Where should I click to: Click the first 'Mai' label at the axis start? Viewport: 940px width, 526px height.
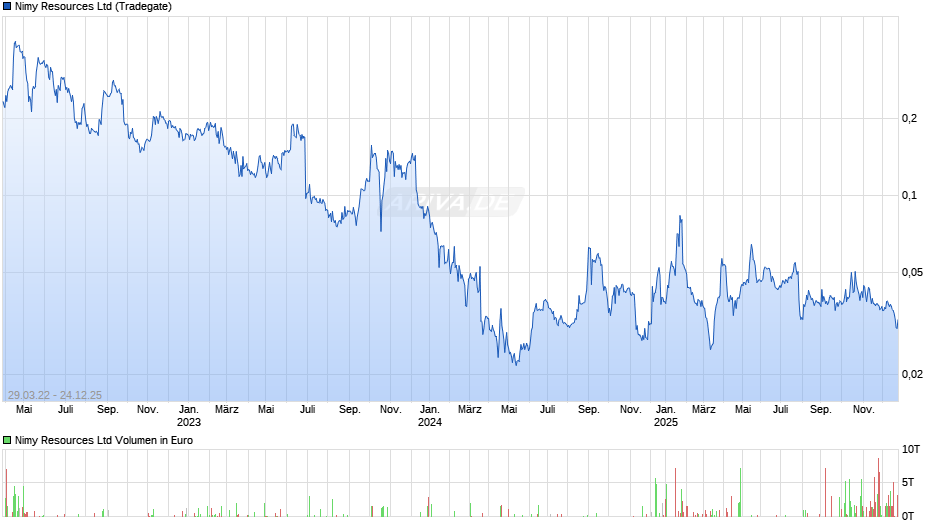[x=24, y=409]
